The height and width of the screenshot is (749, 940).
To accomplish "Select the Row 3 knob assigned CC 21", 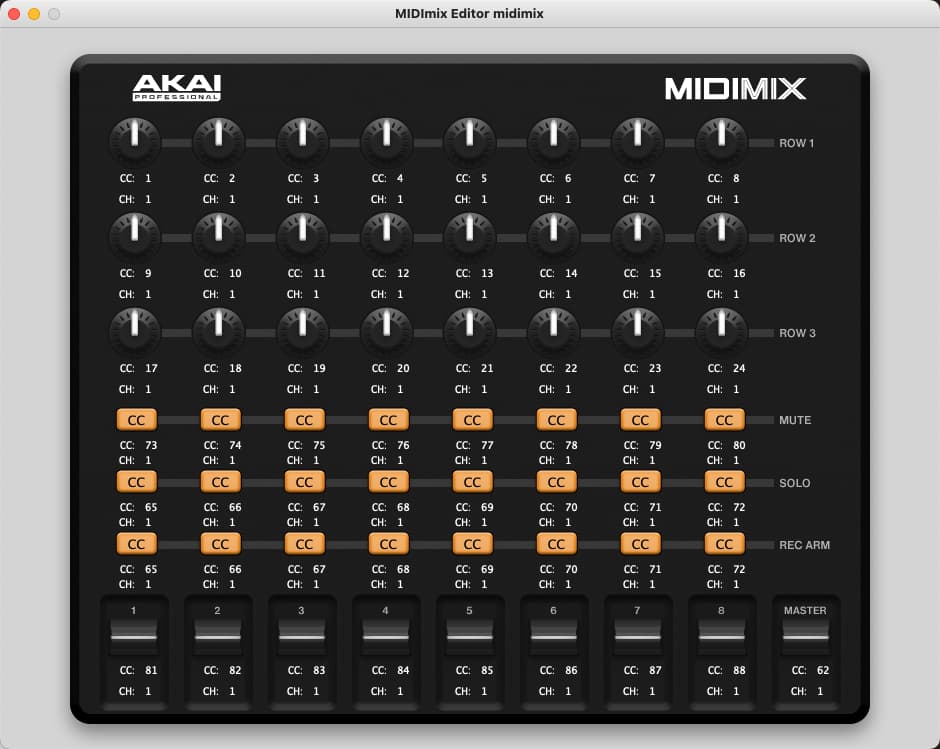I will coord(470,332).
